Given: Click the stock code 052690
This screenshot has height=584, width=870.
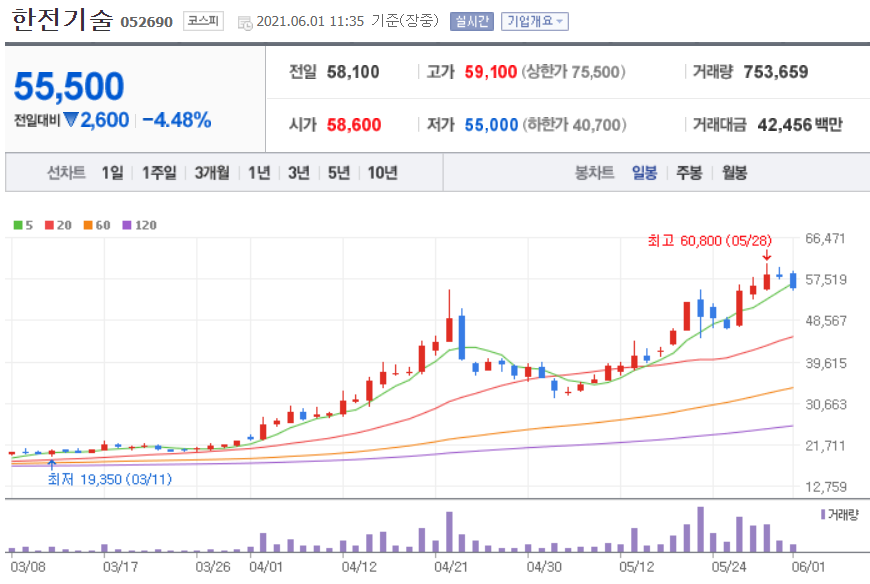Looking at the screenshot, I should point(146,22).
